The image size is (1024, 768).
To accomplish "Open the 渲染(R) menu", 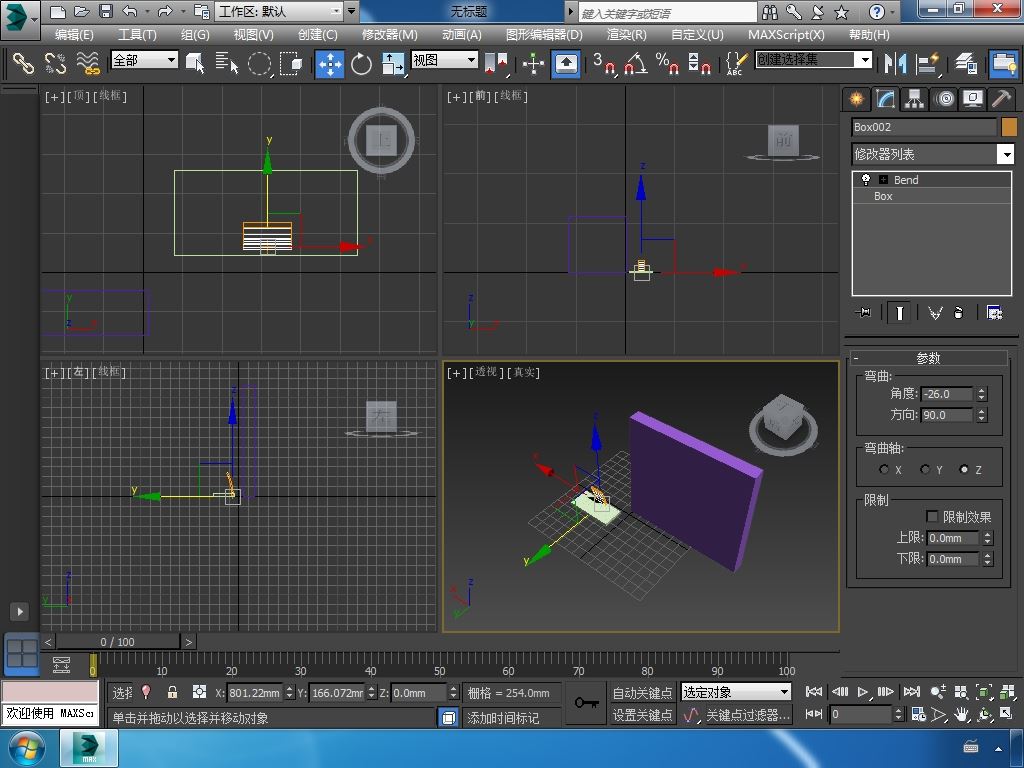I will point(626,35).
